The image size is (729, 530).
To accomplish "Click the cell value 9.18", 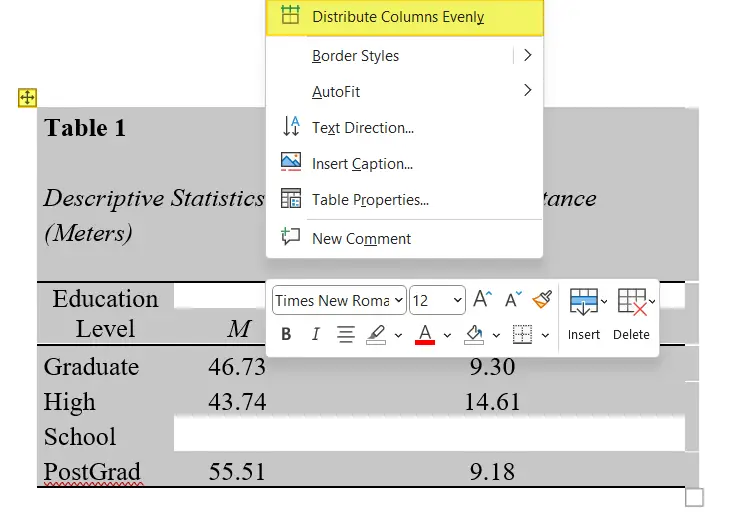I will [492, 472].
